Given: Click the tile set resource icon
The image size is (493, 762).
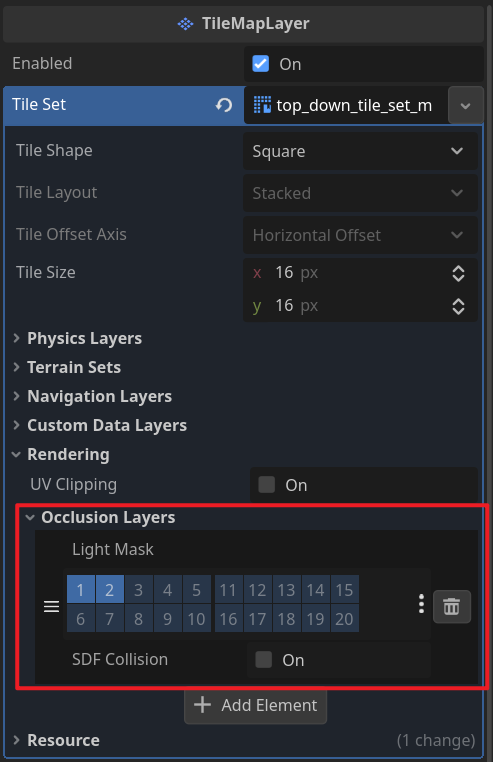Looking at the screenshot, I should coord(262,105).
